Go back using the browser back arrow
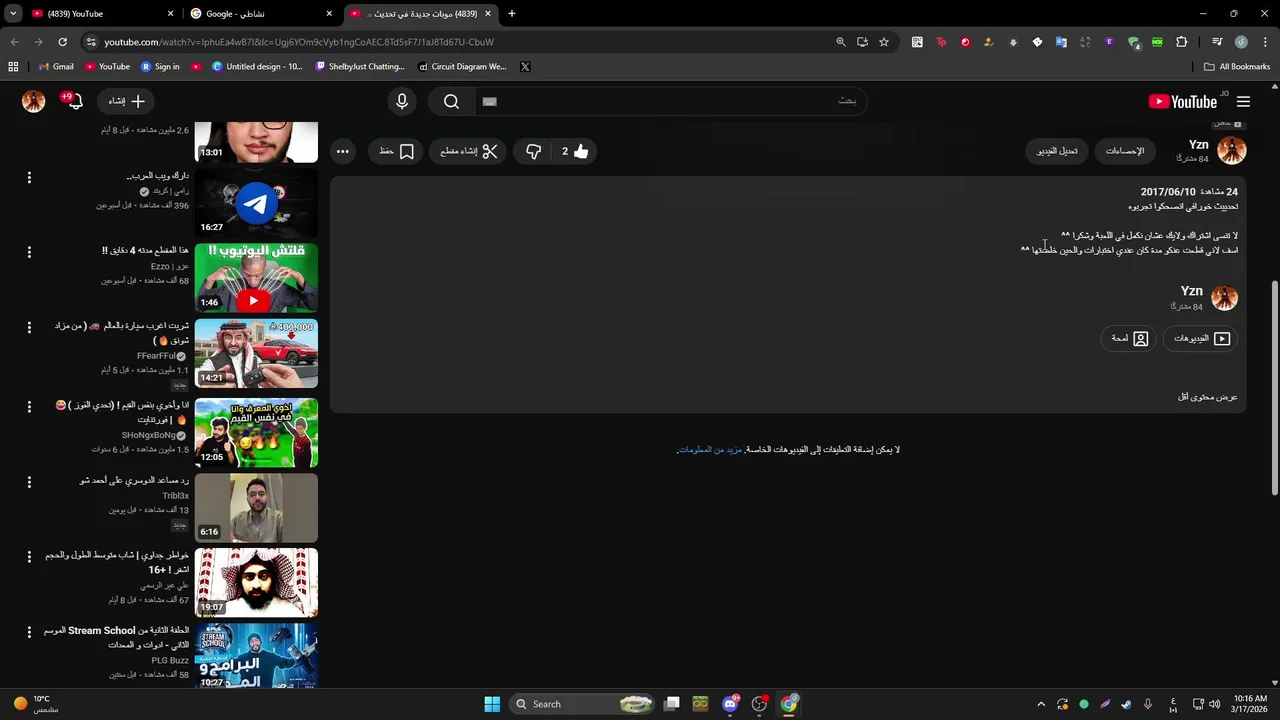This screenshot has width=1280, height=720. [x=14, y=42]
